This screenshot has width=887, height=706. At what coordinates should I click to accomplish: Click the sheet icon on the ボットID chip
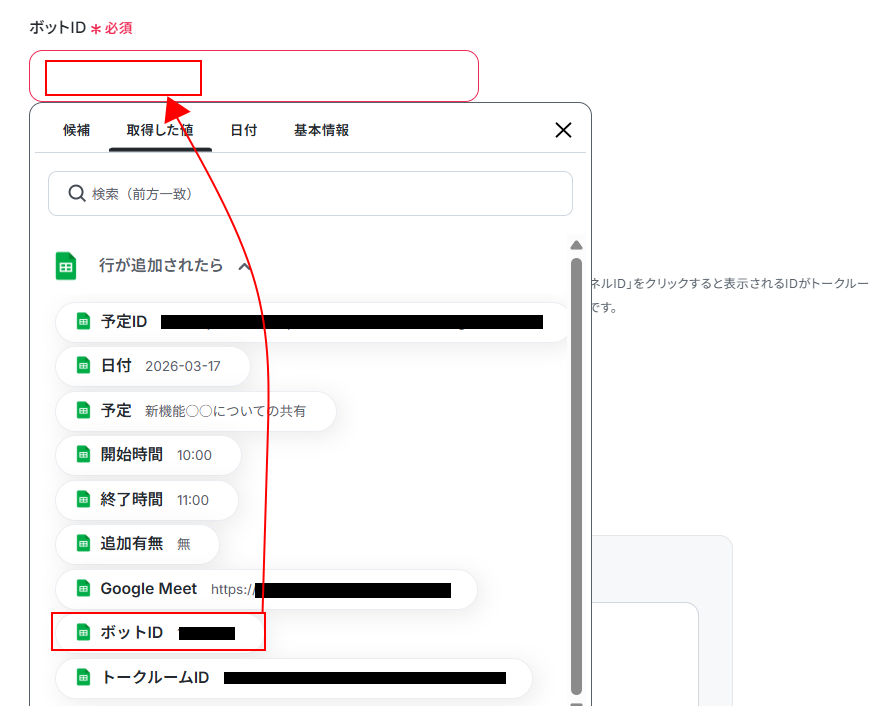pos(83,632)
